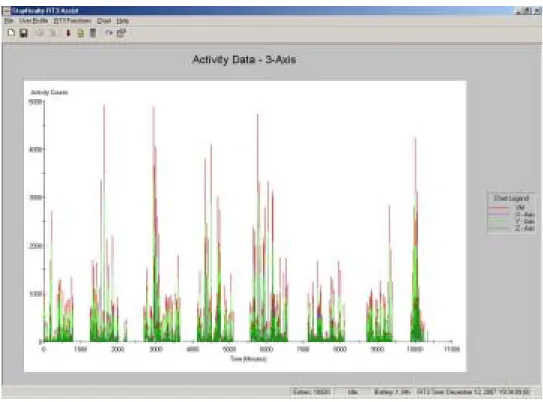Click the gray device toolbar icon
The image size is (543, 402).
(x=93, y=33)
